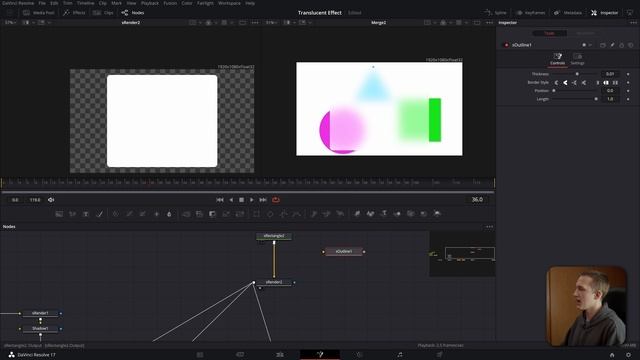Switch to Inspector Modifiers tab
The image size is (640, 360).
tap(585, 33)
